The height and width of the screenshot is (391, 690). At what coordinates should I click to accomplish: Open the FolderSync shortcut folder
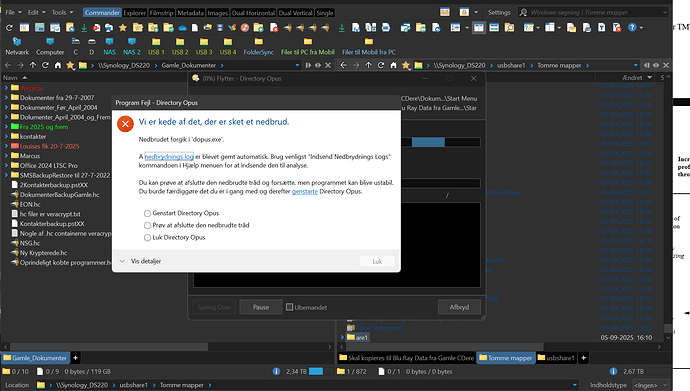tap(259, 47)
